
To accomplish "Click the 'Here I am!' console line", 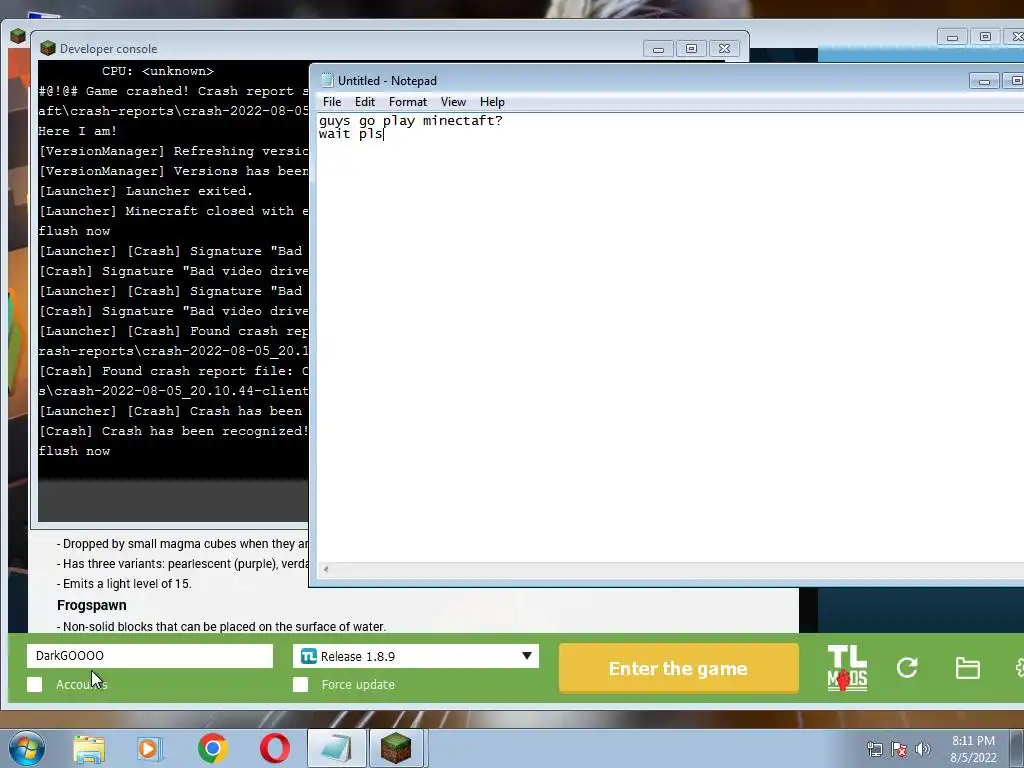I will pyautogui.click(x=78, y=131).
